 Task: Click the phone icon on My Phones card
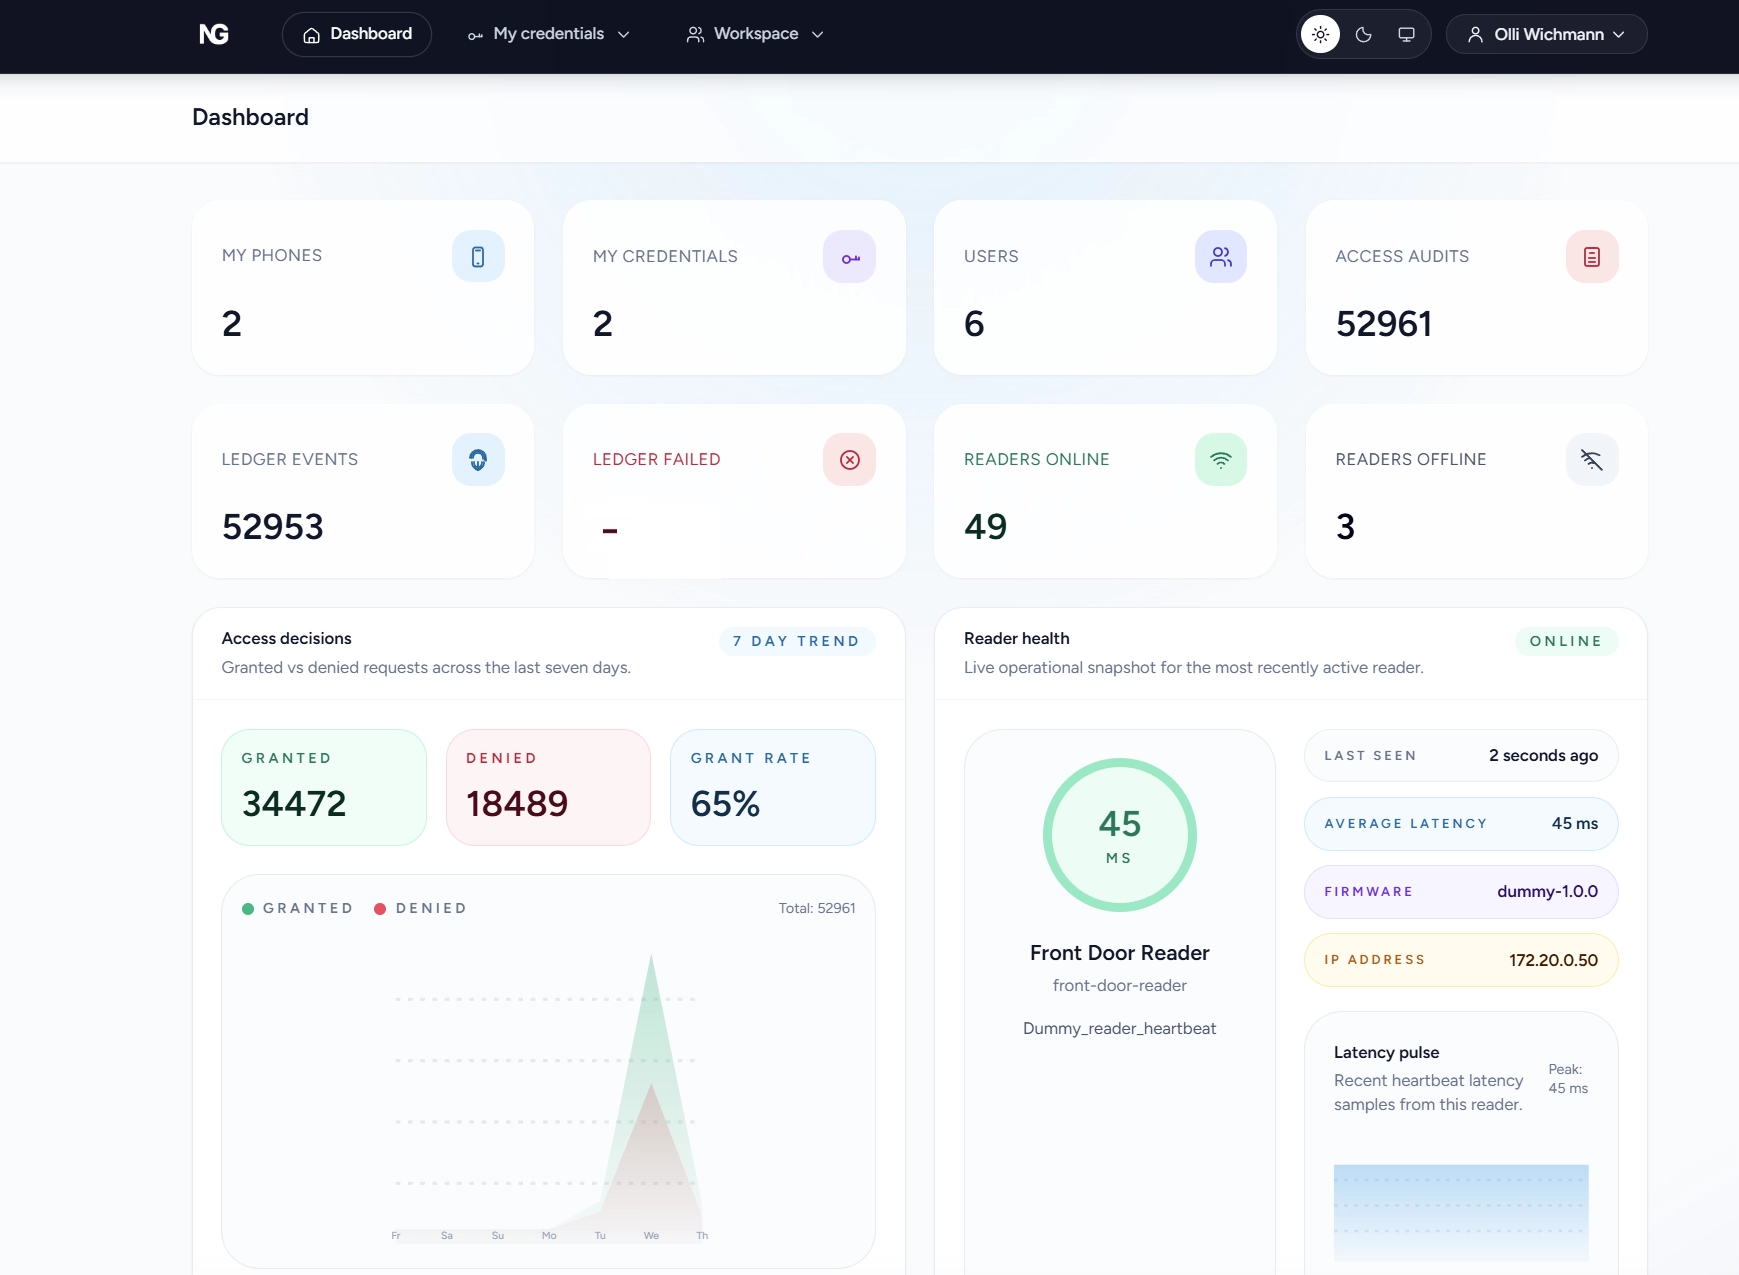pyautogui.click(x=478, y=256)
